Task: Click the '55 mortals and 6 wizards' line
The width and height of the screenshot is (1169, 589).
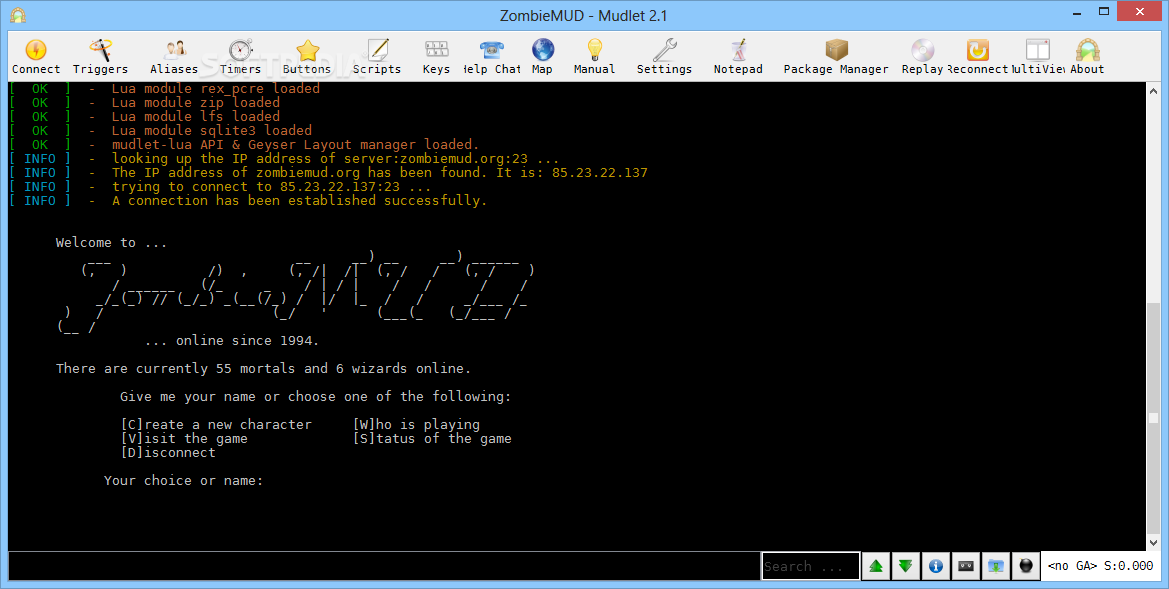Action: point(263,368)
